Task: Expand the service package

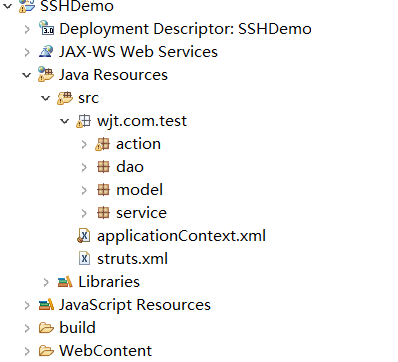Action: click(x=84, y=213)
